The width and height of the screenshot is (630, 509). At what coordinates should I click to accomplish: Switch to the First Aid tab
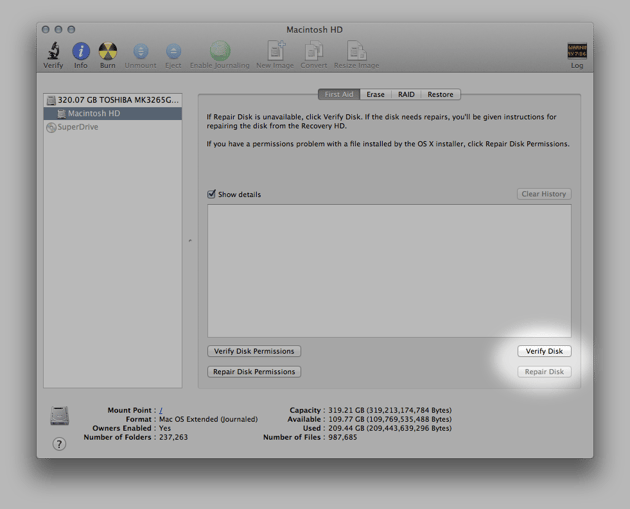tap(339, 94)
